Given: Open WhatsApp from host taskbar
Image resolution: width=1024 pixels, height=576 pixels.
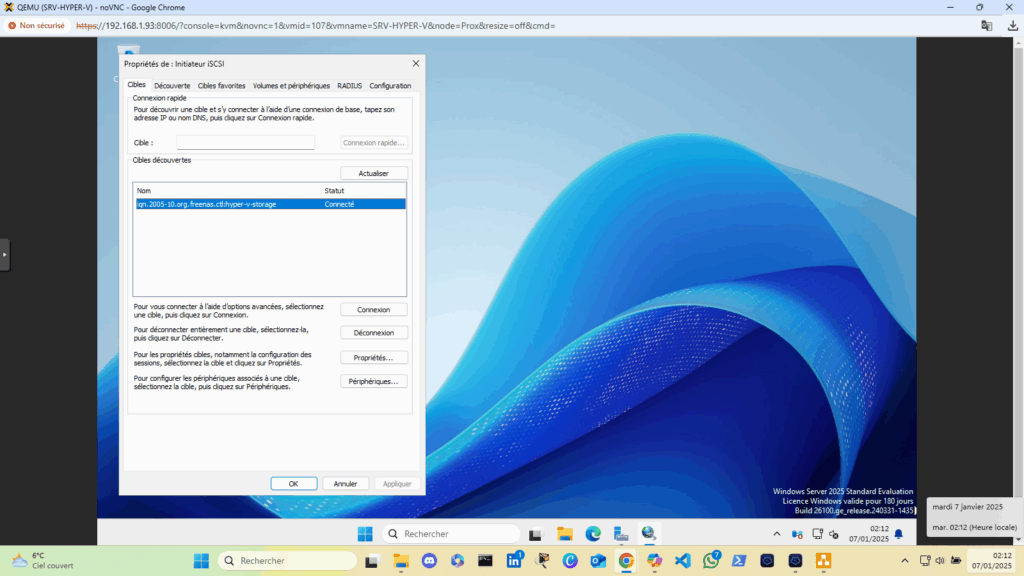Looking at the screenshot, I should tap(711, 560).
